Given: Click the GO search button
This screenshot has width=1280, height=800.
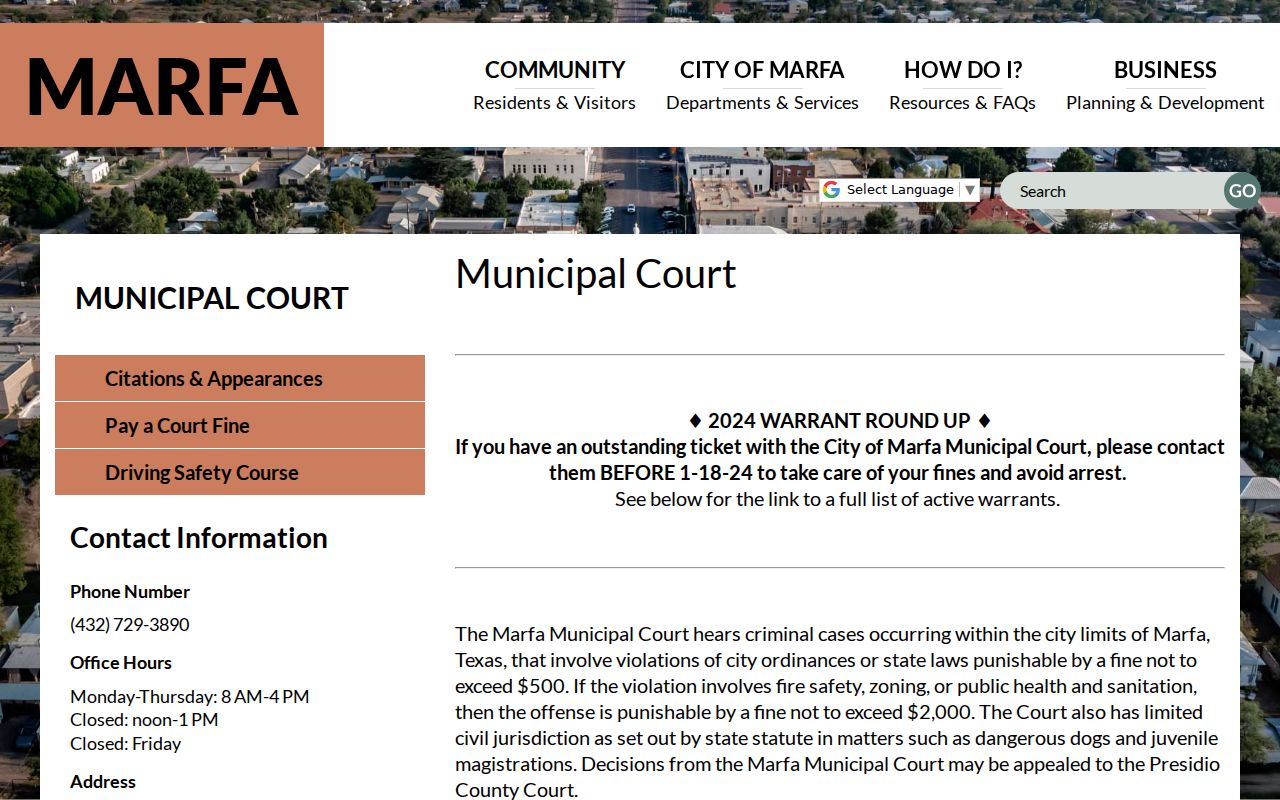Looking at the screenshot, I should (x=1242, y=191).
